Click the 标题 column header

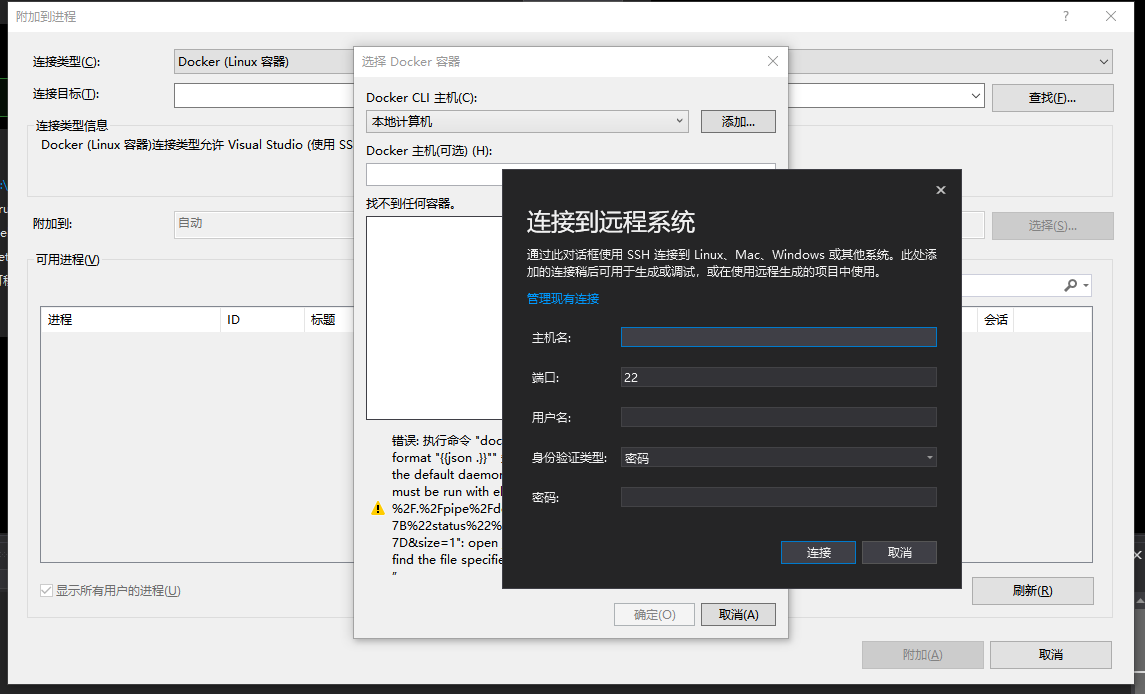[x=329, y=319]
